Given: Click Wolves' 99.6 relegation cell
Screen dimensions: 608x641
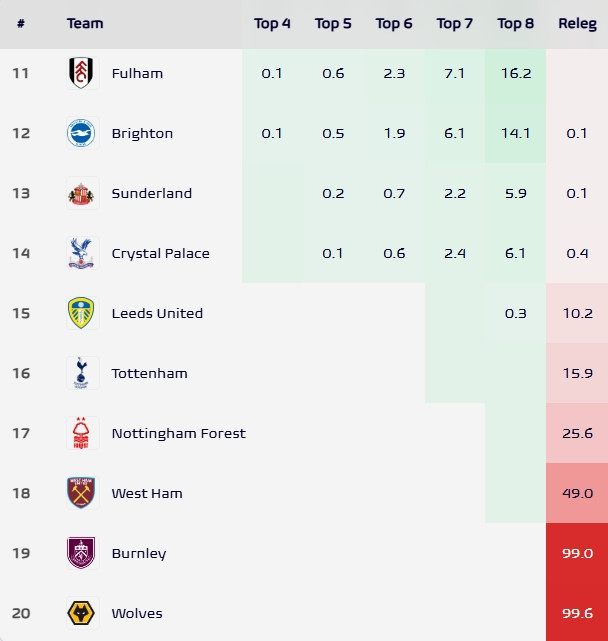Looking at the screenshot, I should coord(577,613).
